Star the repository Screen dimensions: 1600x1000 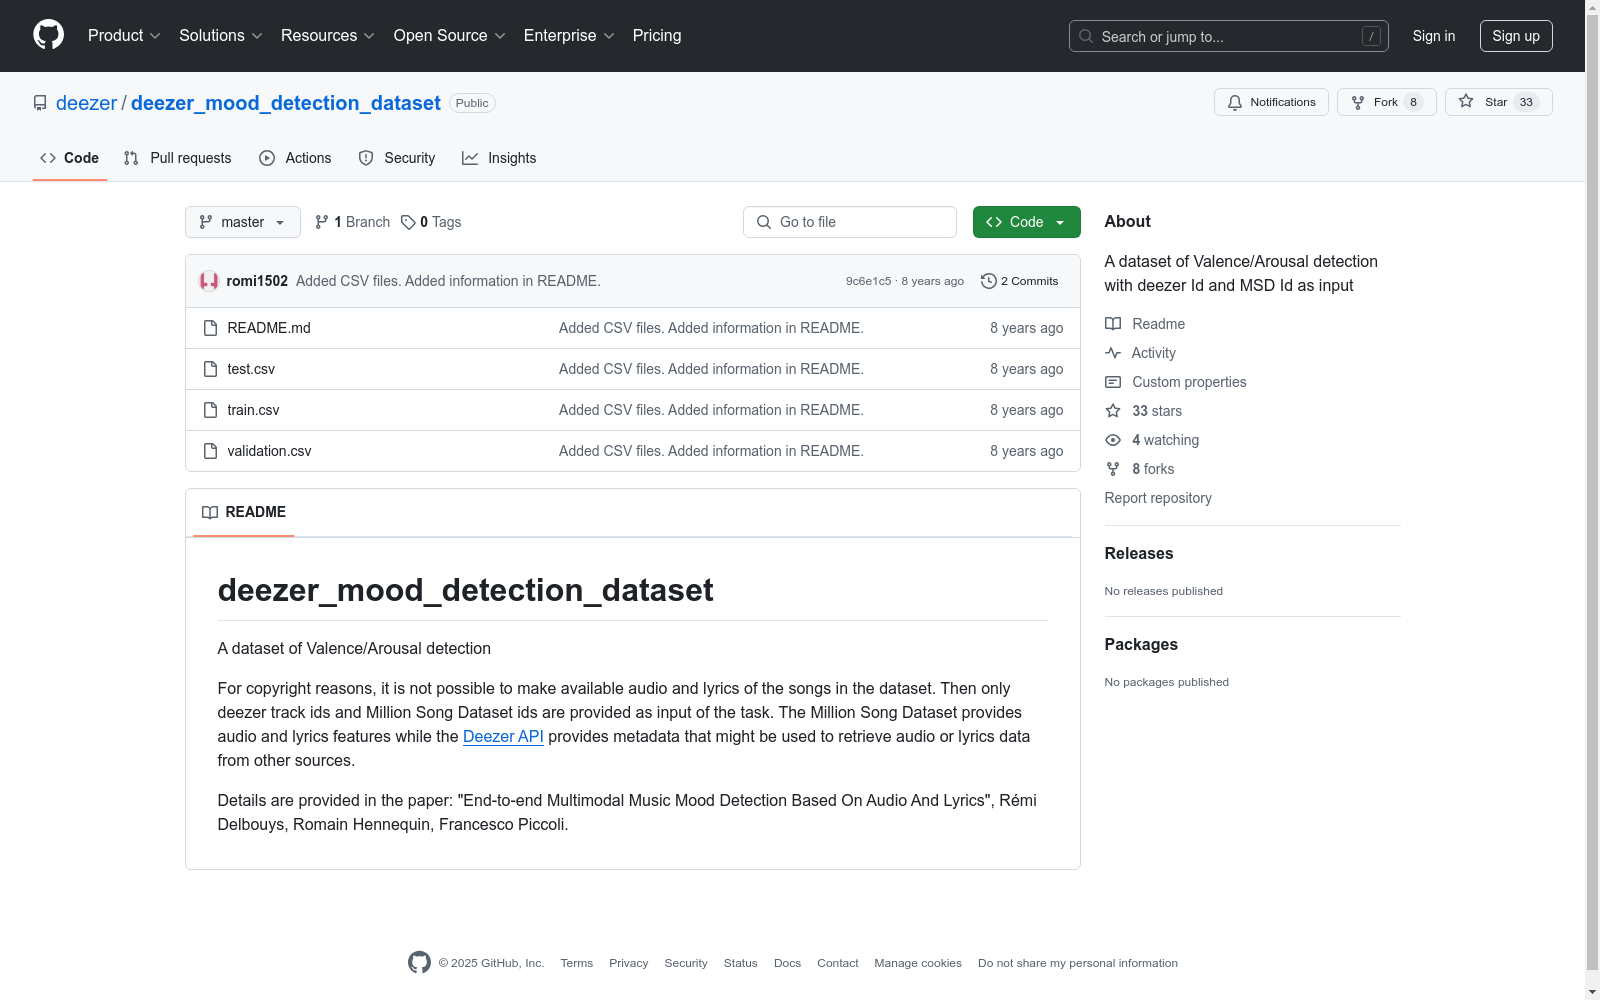[x=1498, y=102]
